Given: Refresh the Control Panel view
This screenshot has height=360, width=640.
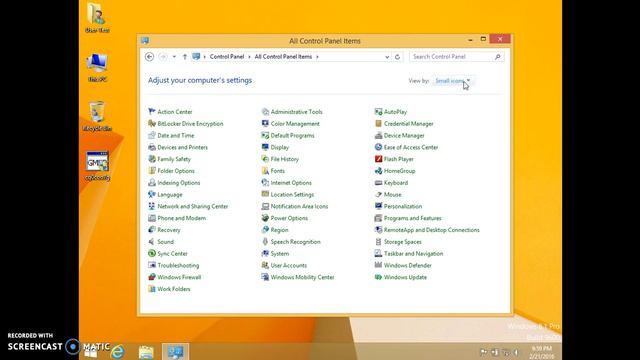Looking at the screenshot, I should tap(397, 57).
